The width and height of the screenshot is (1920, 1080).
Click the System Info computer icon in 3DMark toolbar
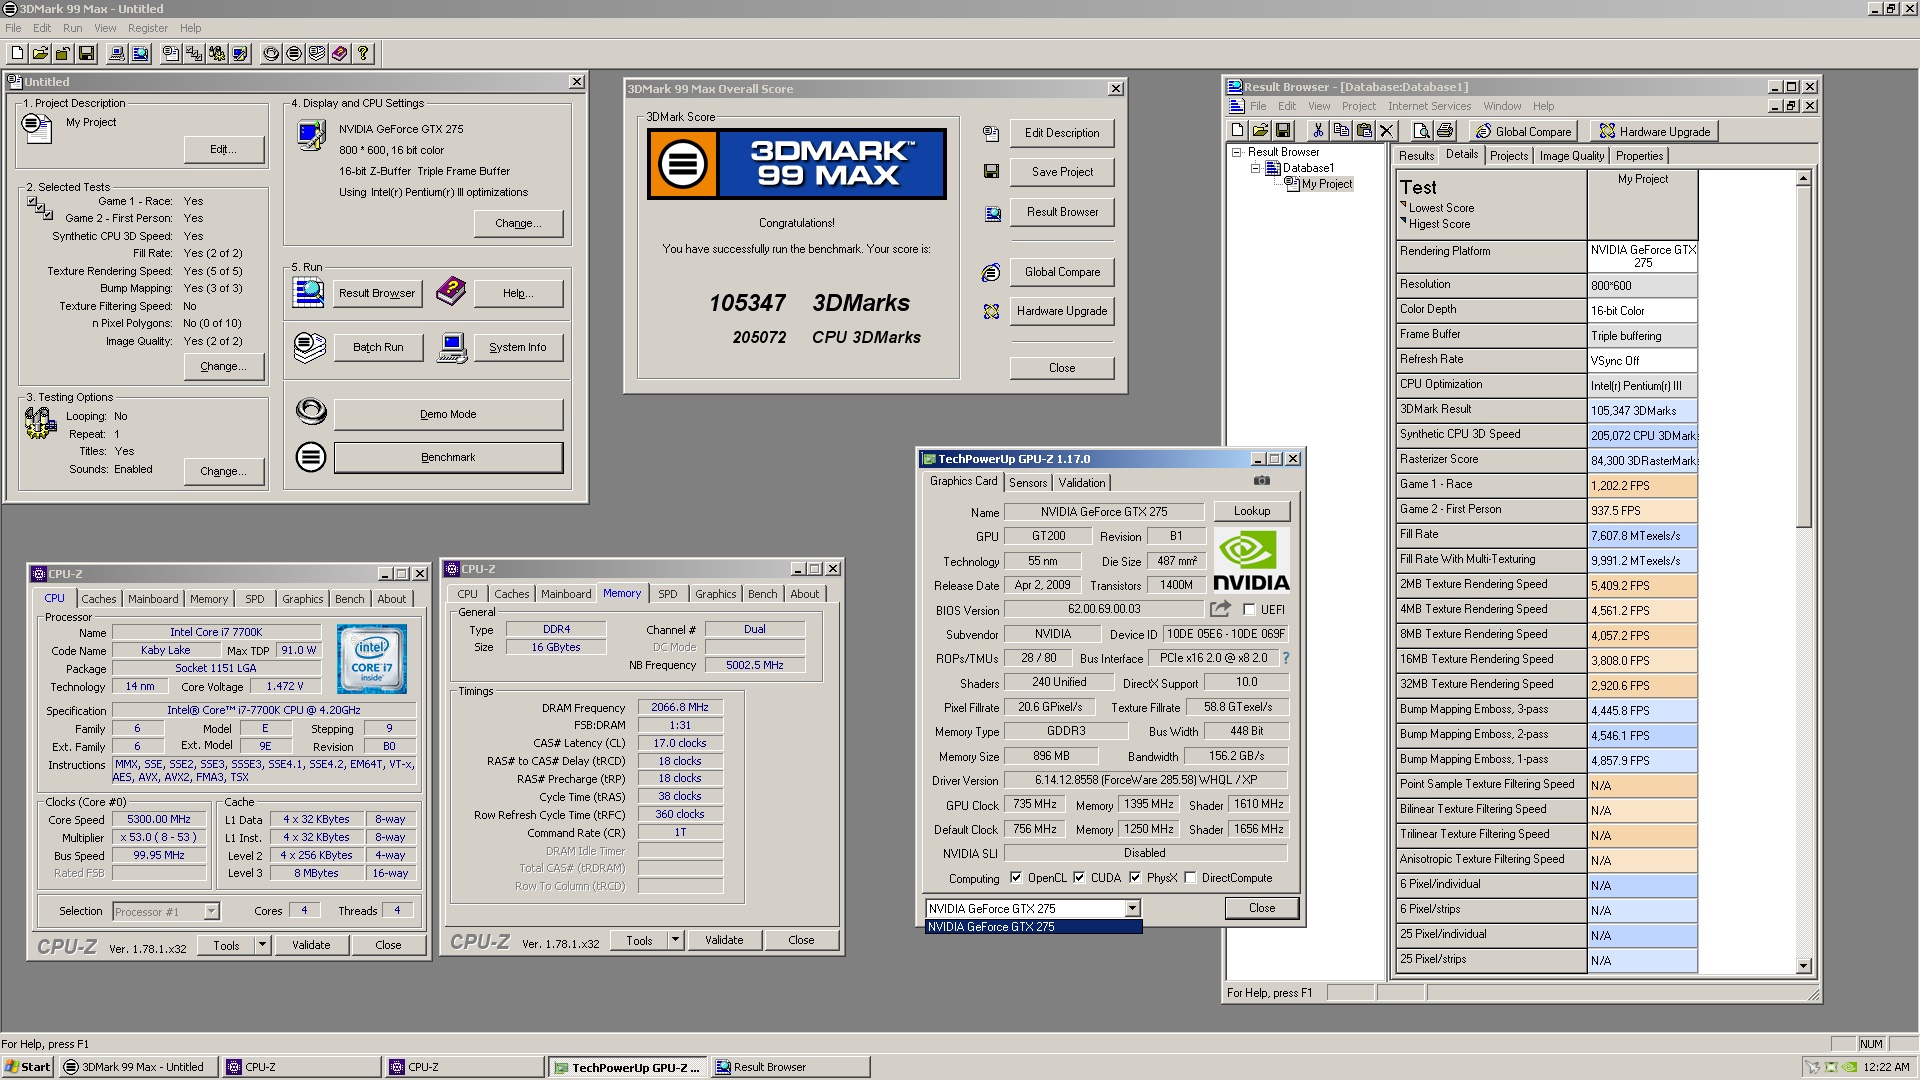coord(117,53)
